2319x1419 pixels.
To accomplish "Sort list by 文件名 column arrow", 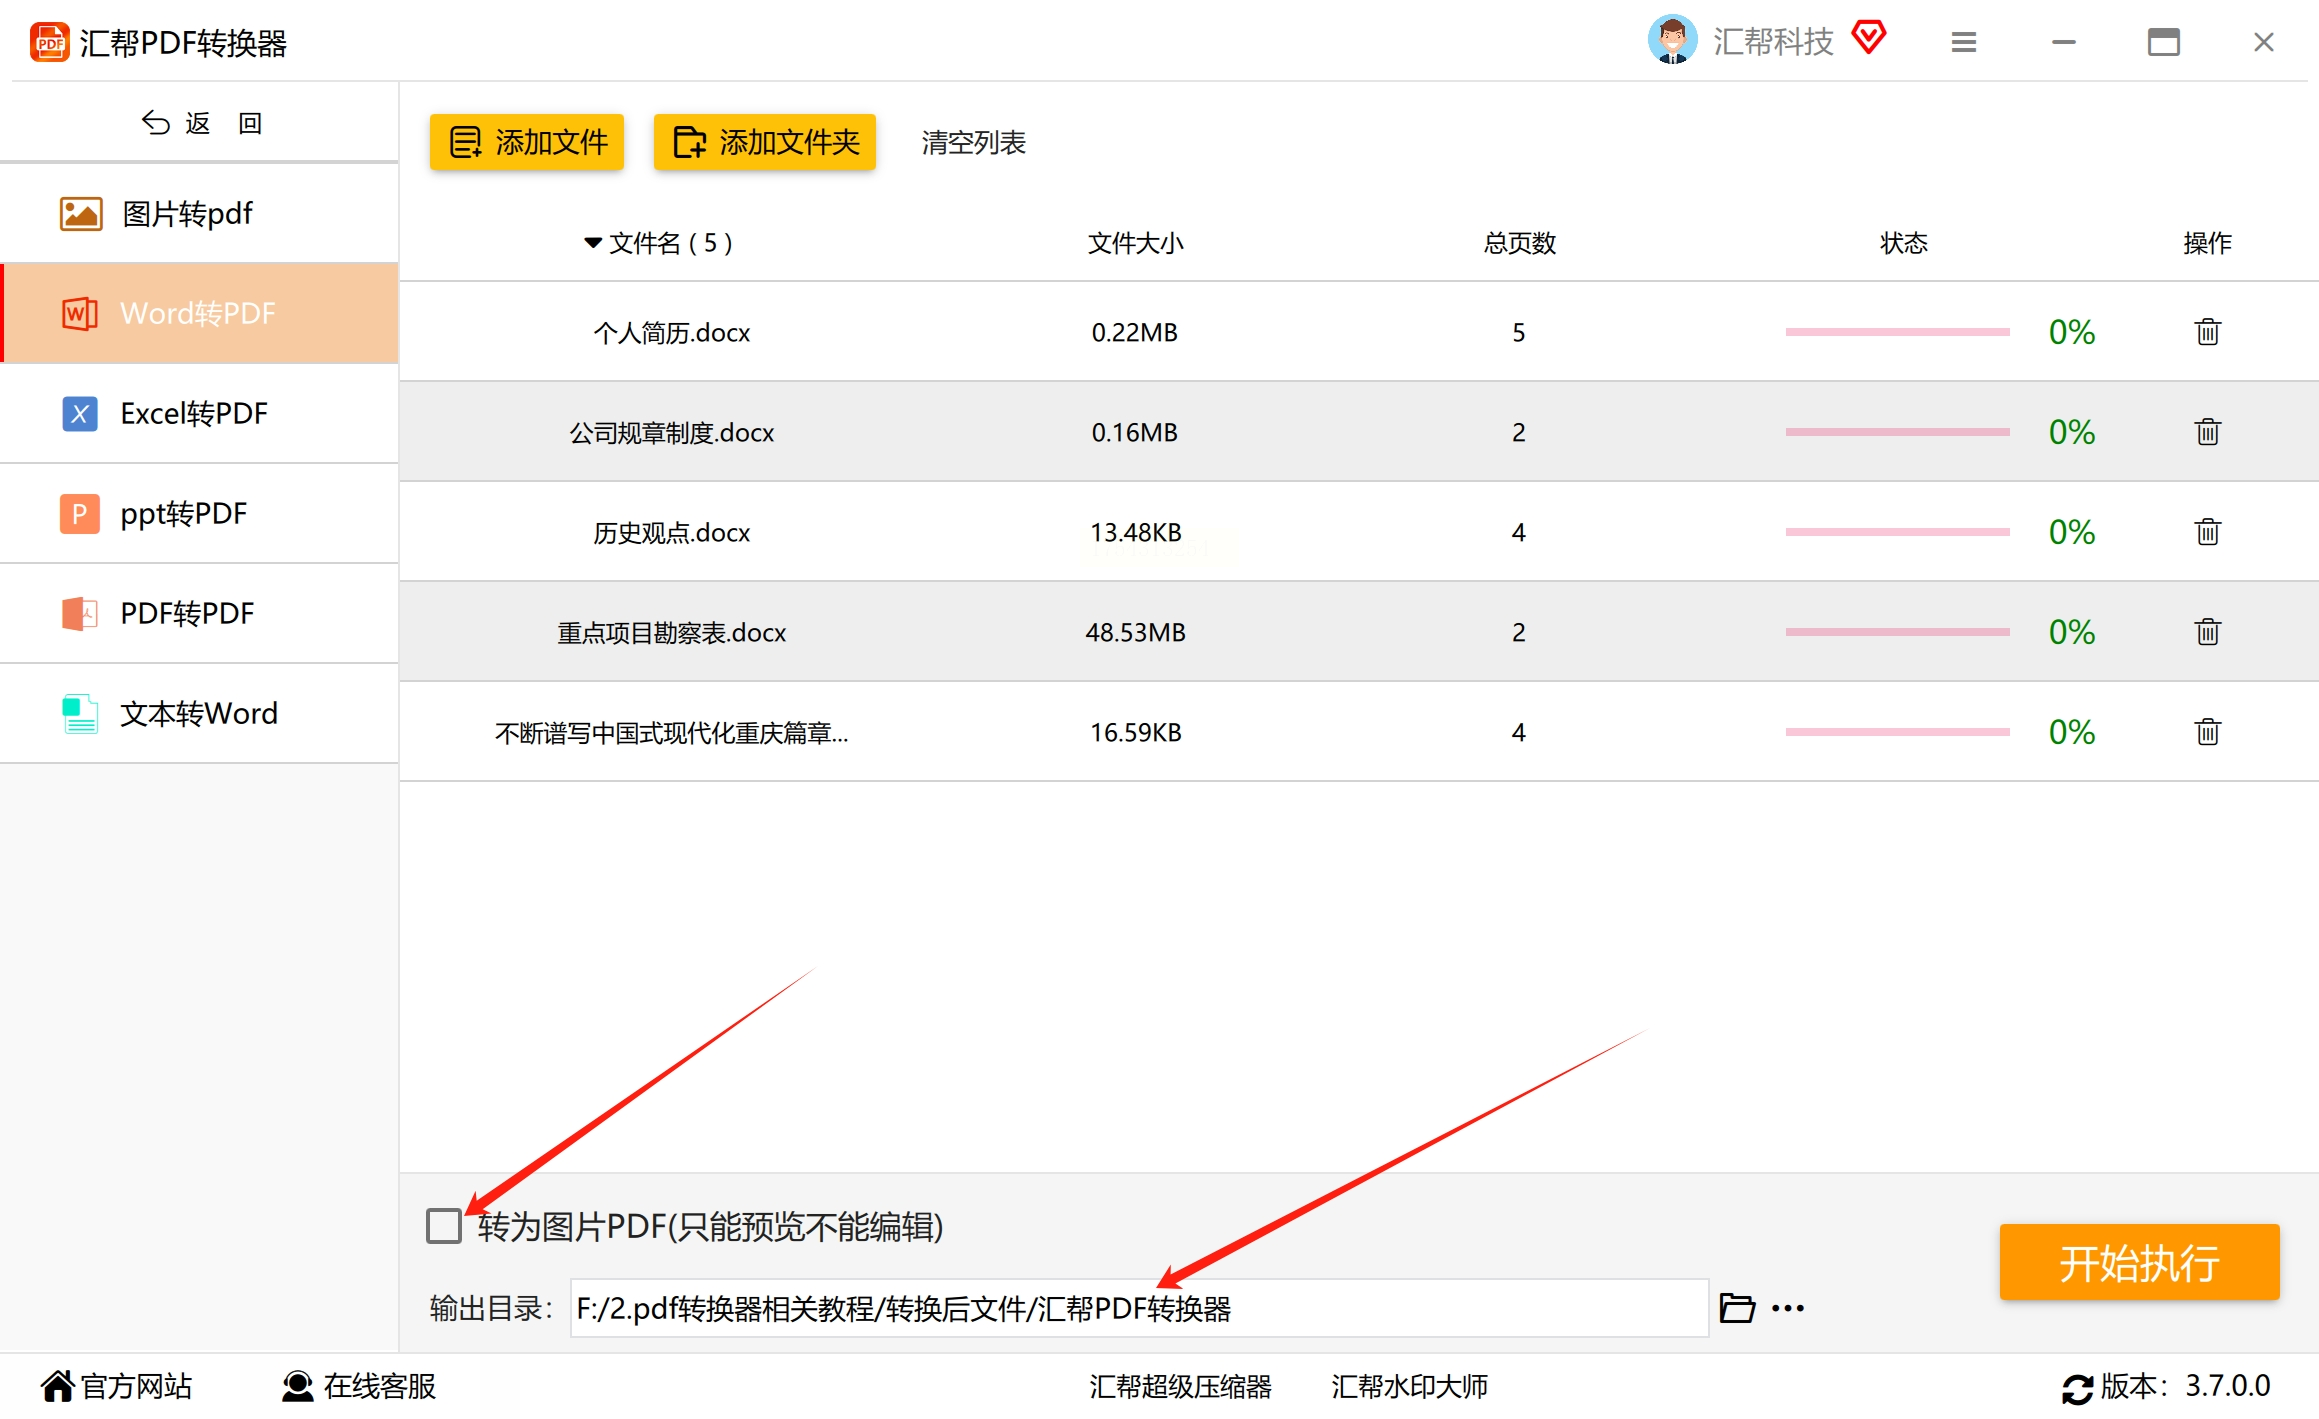I will pos(593,243).
